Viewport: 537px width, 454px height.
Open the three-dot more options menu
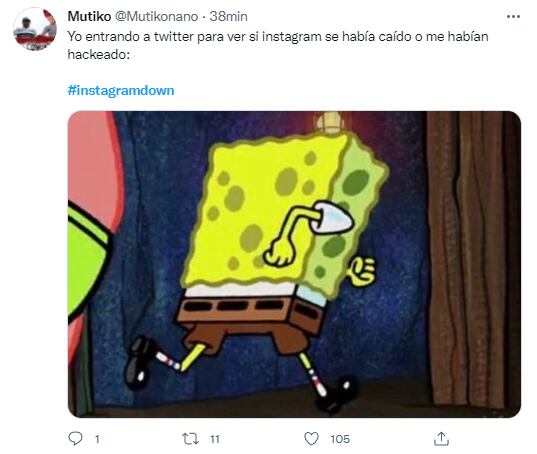[x=513, y=16]
